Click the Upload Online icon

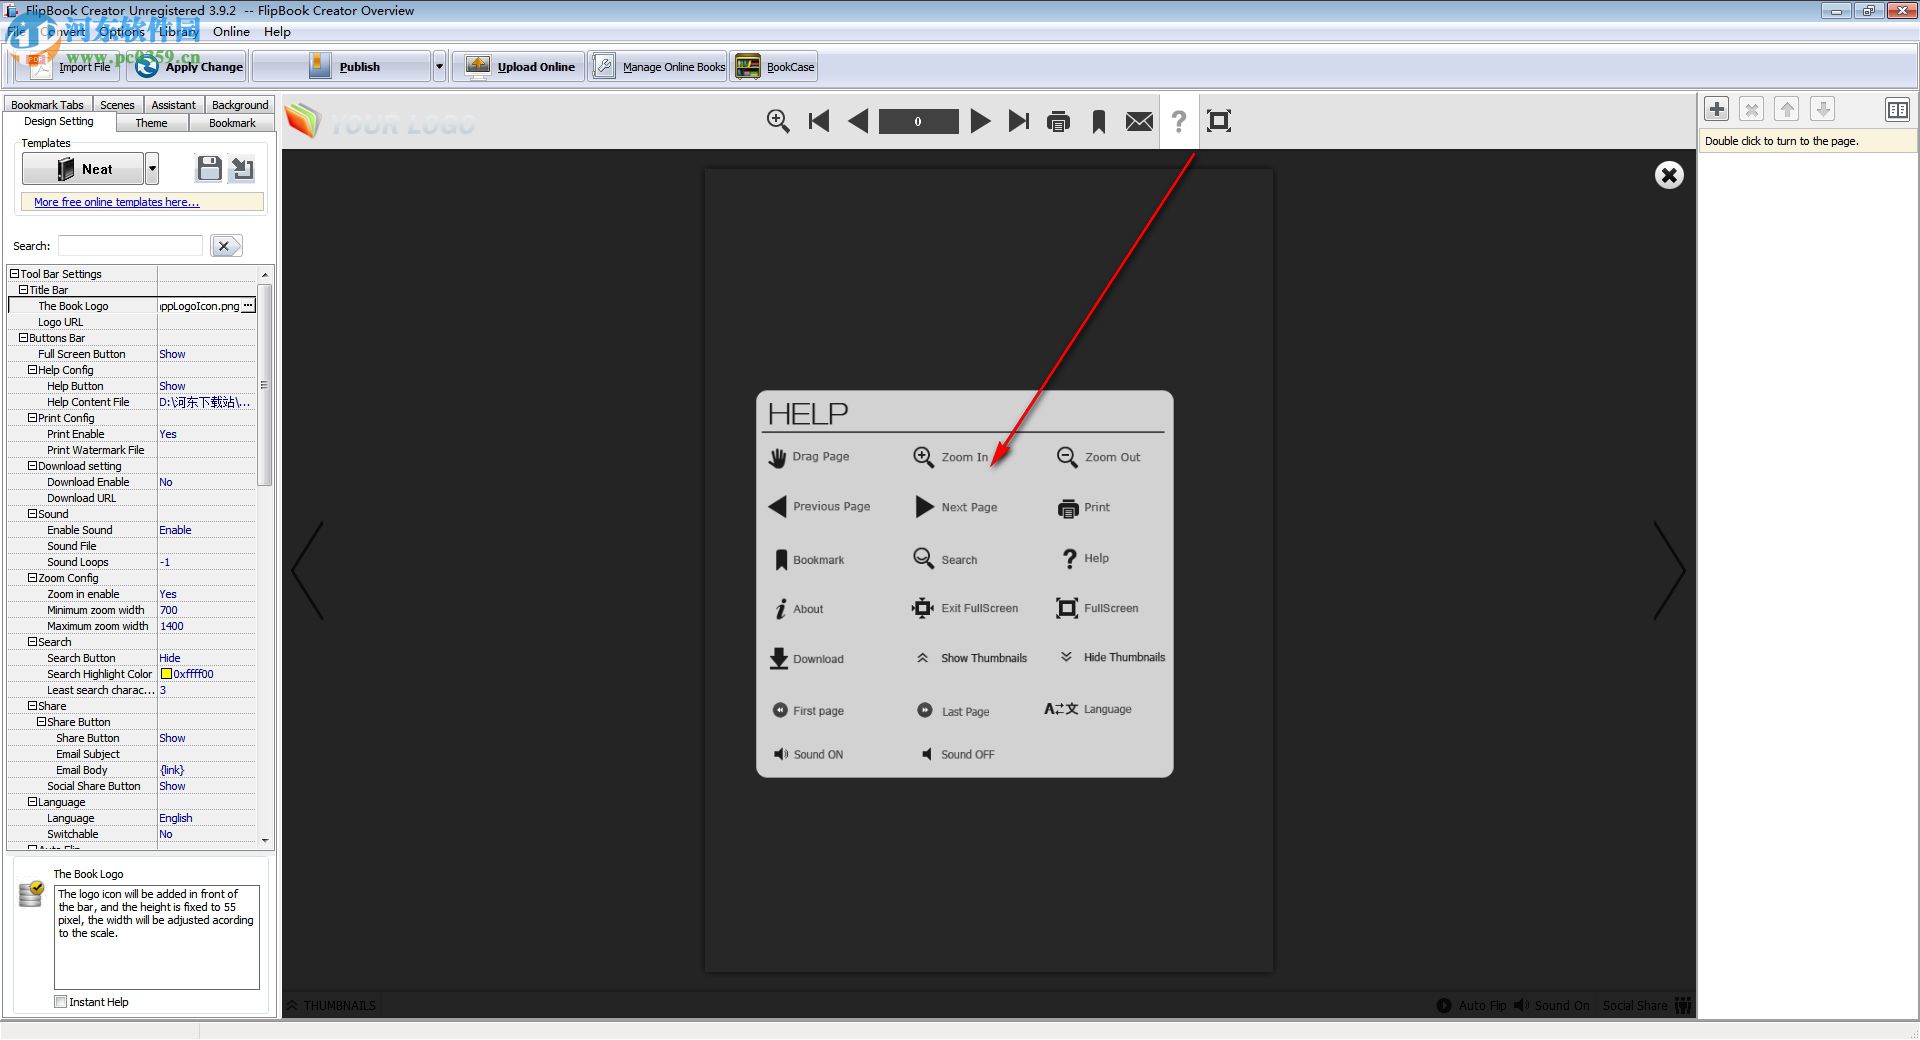pos(477,66)
